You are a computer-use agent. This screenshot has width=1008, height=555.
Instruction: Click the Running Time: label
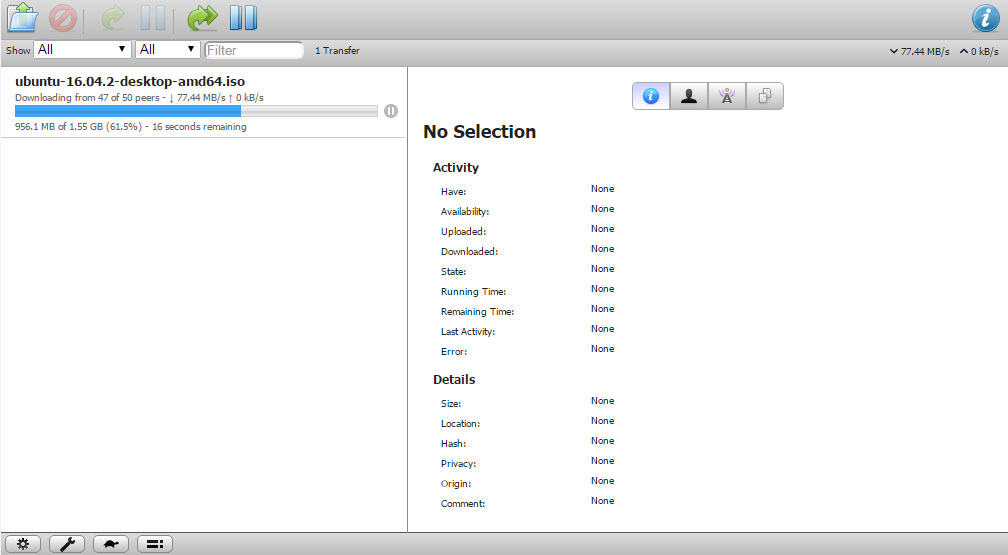[473, 291]
